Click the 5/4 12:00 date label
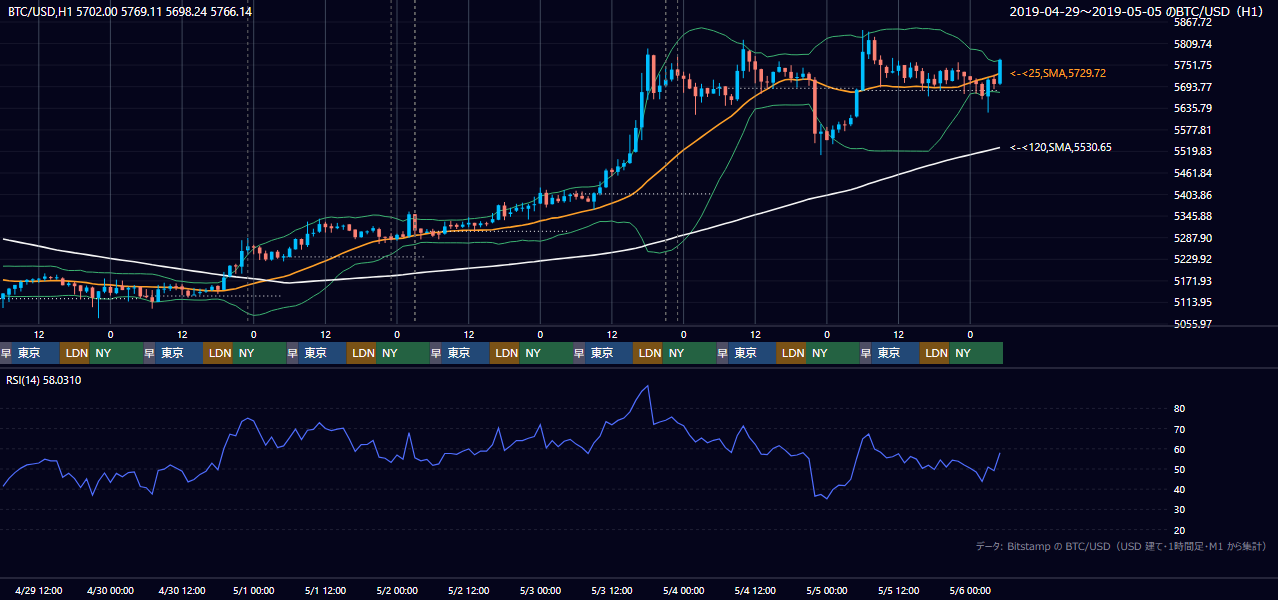 [x=756, y=590]
